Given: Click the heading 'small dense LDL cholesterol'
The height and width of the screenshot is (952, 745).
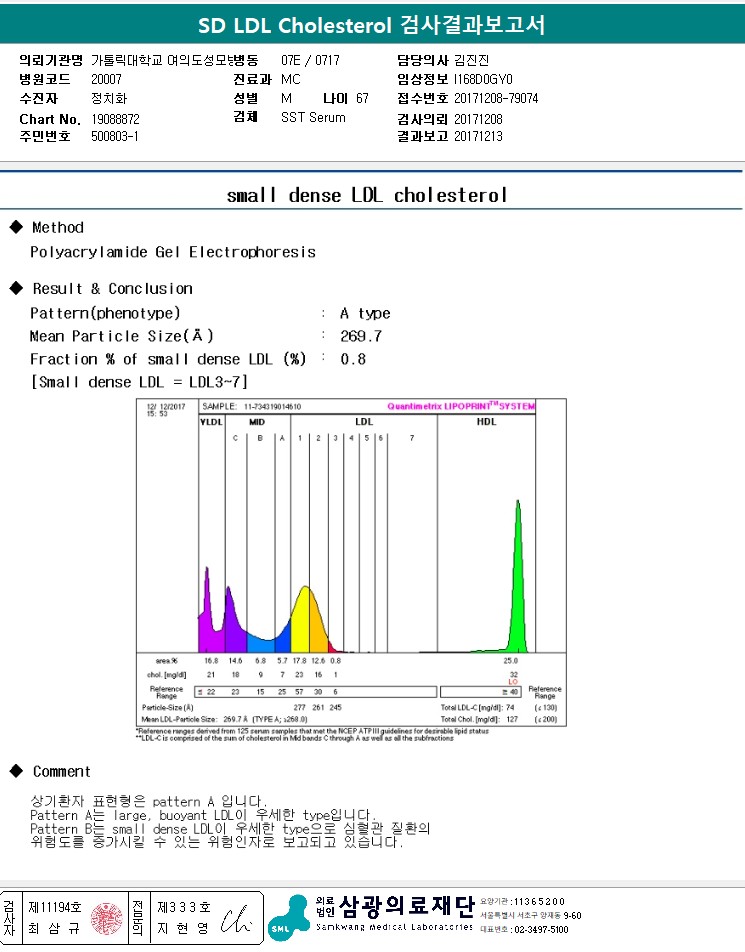Looking at the screenshot, I should 367,196.
